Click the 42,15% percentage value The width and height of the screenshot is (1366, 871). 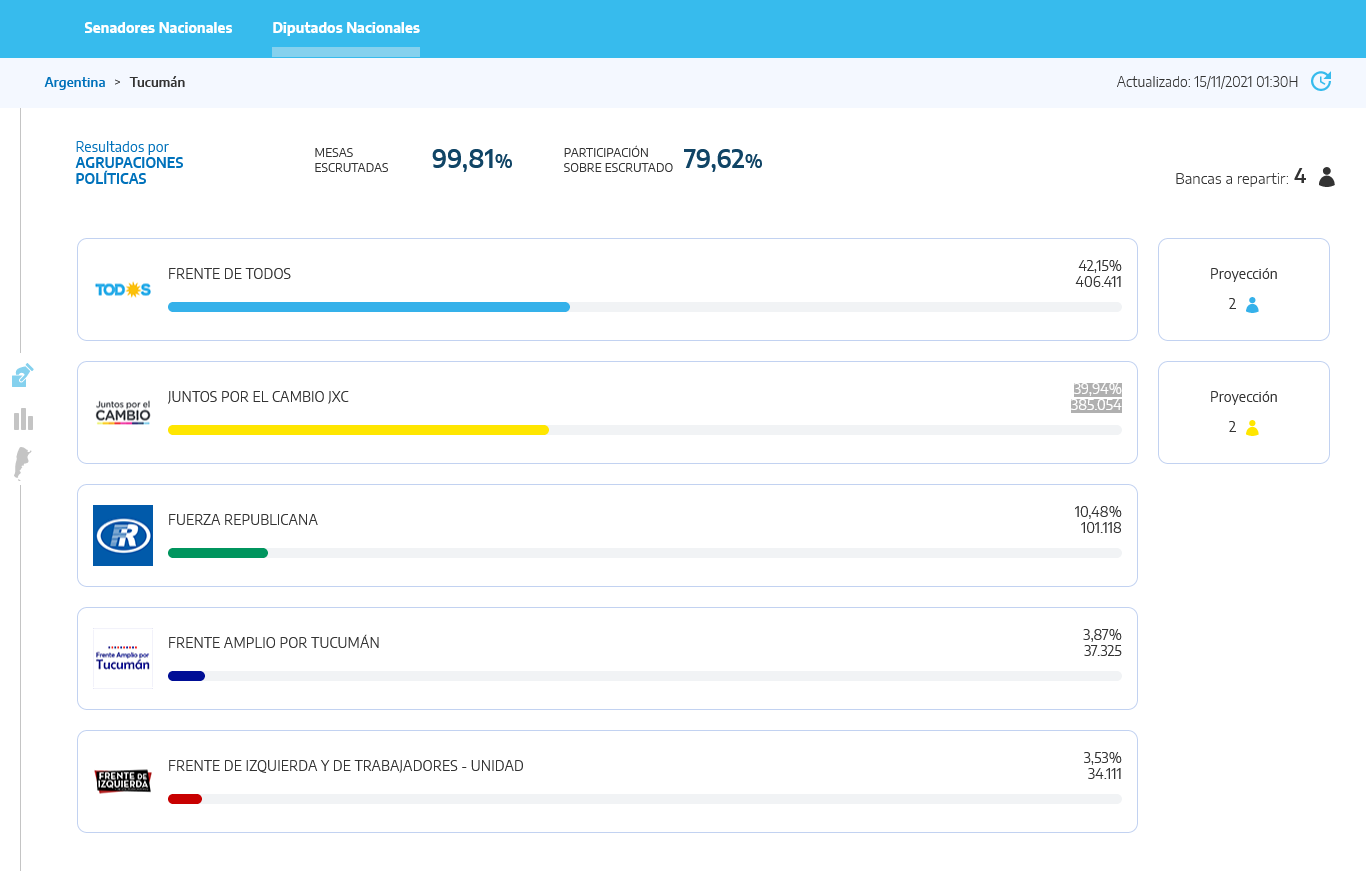[1100, 266]
